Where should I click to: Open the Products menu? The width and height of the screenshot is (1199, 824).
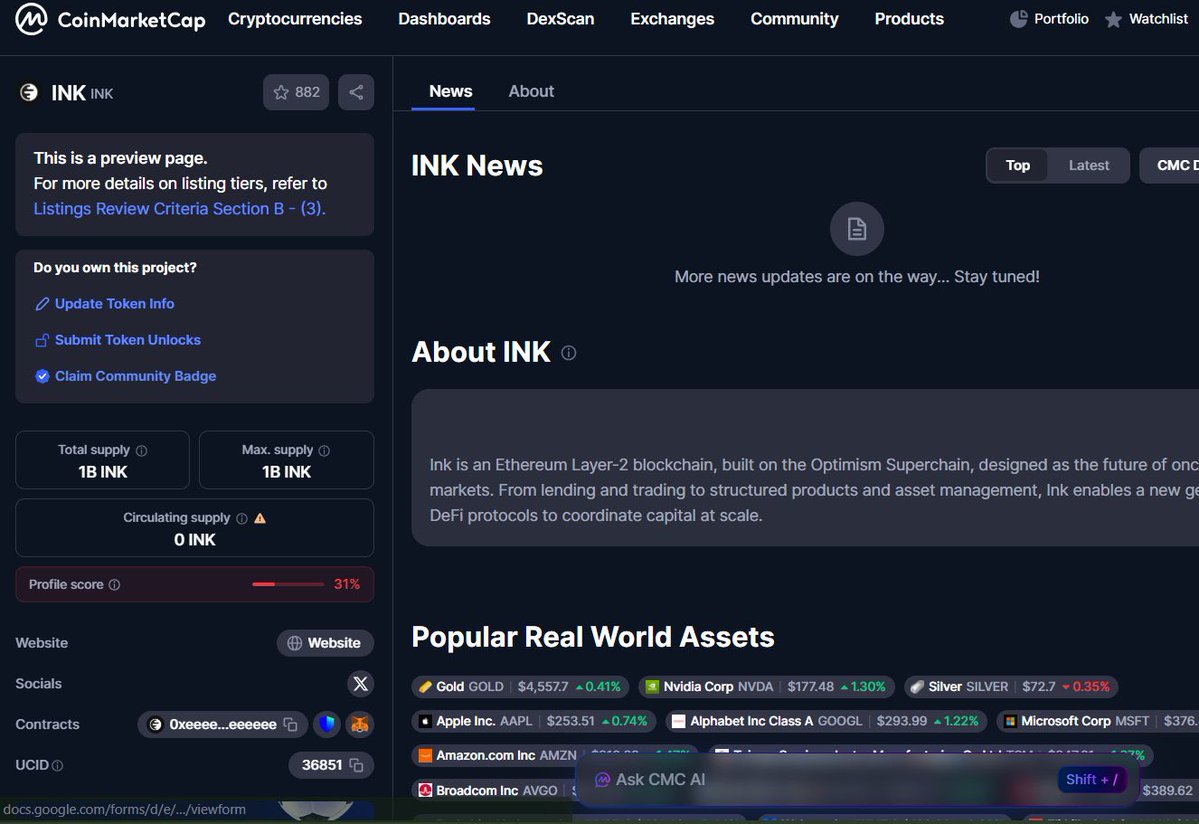coord(909,19)
